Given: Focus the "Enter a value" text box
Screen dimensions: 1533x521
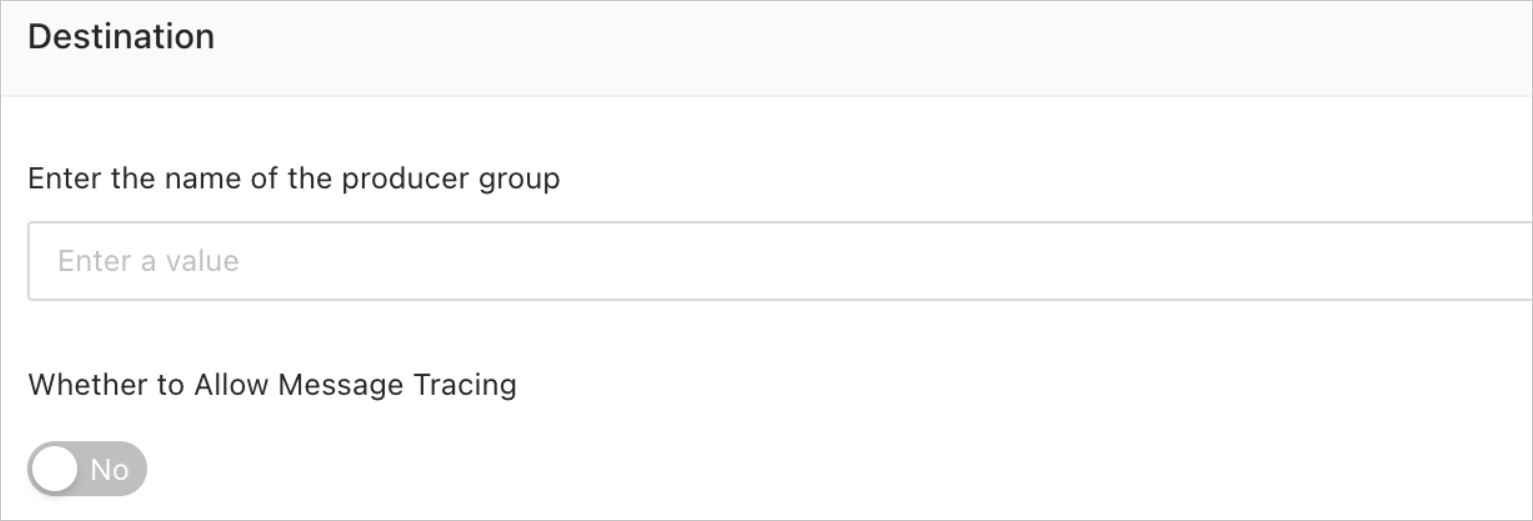Looking at the screenshot, I should [780, 261].
